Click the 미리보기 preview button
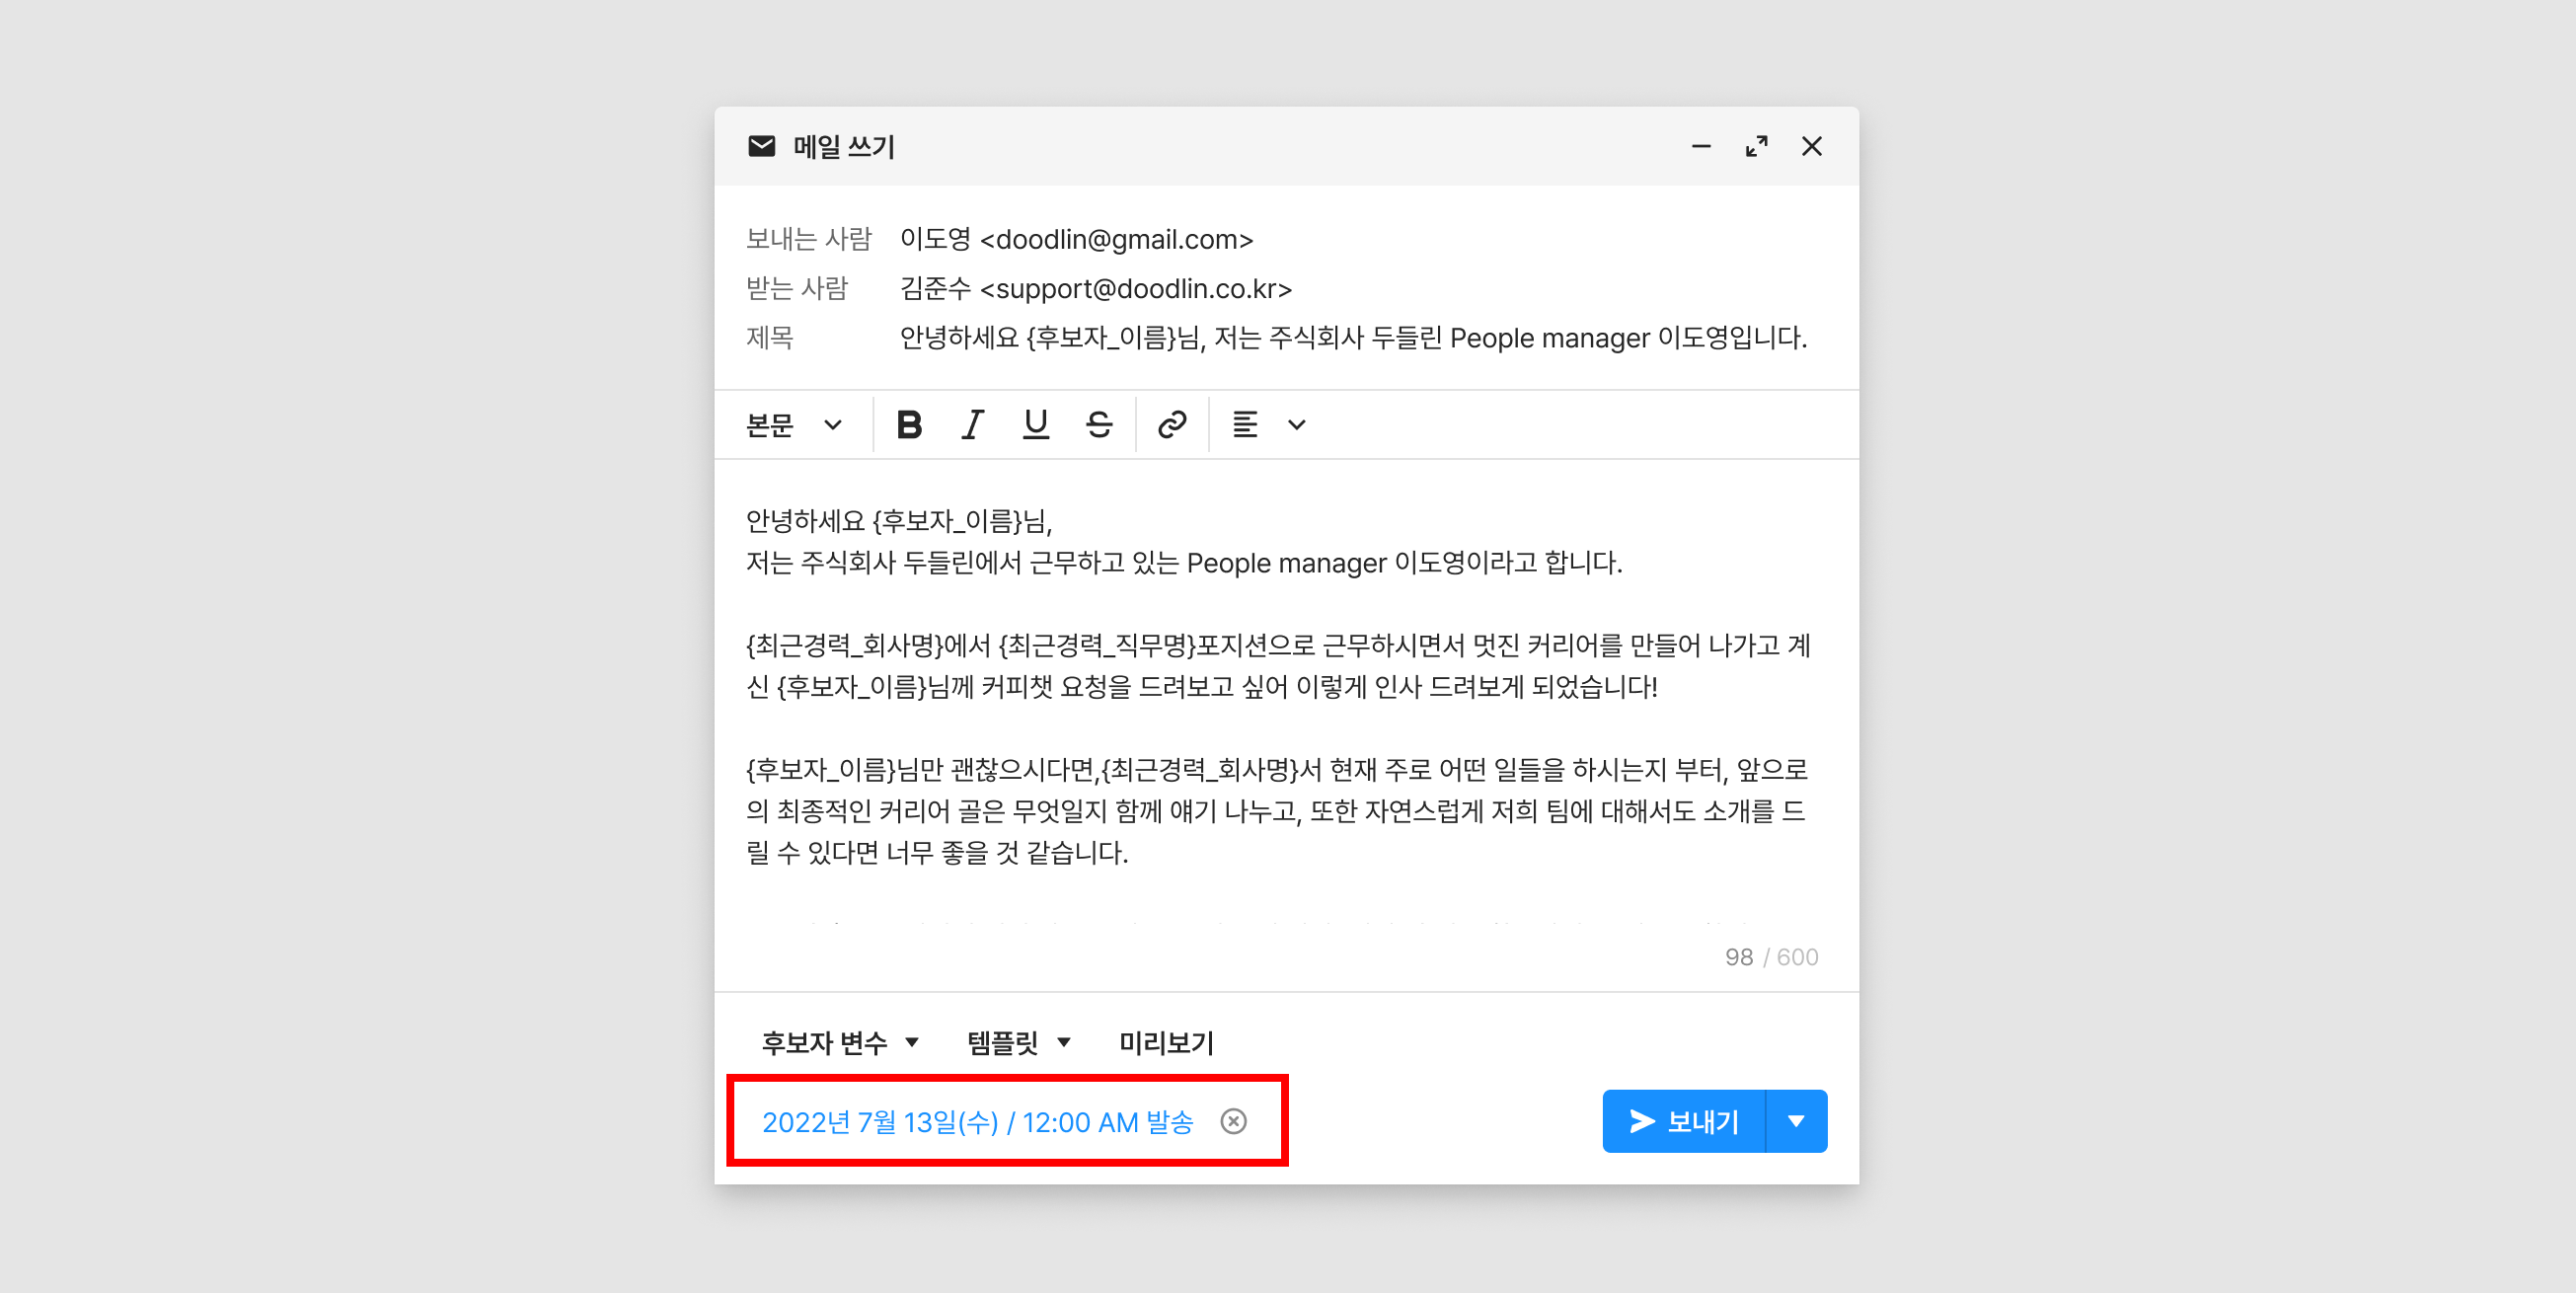Image resolution: width=2576 pixels, height=1293 pixels. click(1165, 1043)
